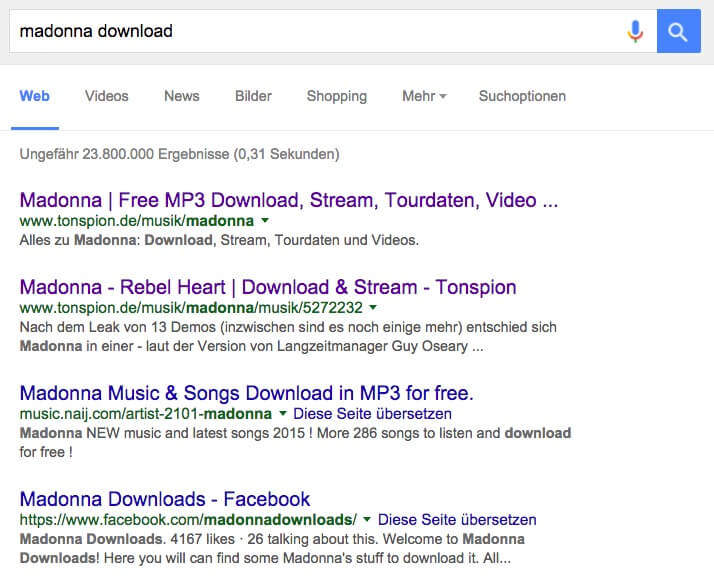This screenshot has height=578, width=714.
Task: Select the Web tab
Action: 35,96
